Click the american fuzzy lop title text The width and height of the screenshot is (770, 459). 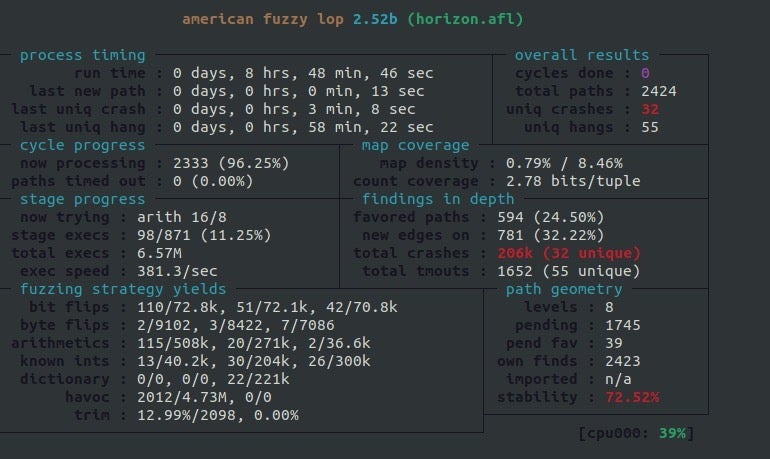tap(263, 19)
